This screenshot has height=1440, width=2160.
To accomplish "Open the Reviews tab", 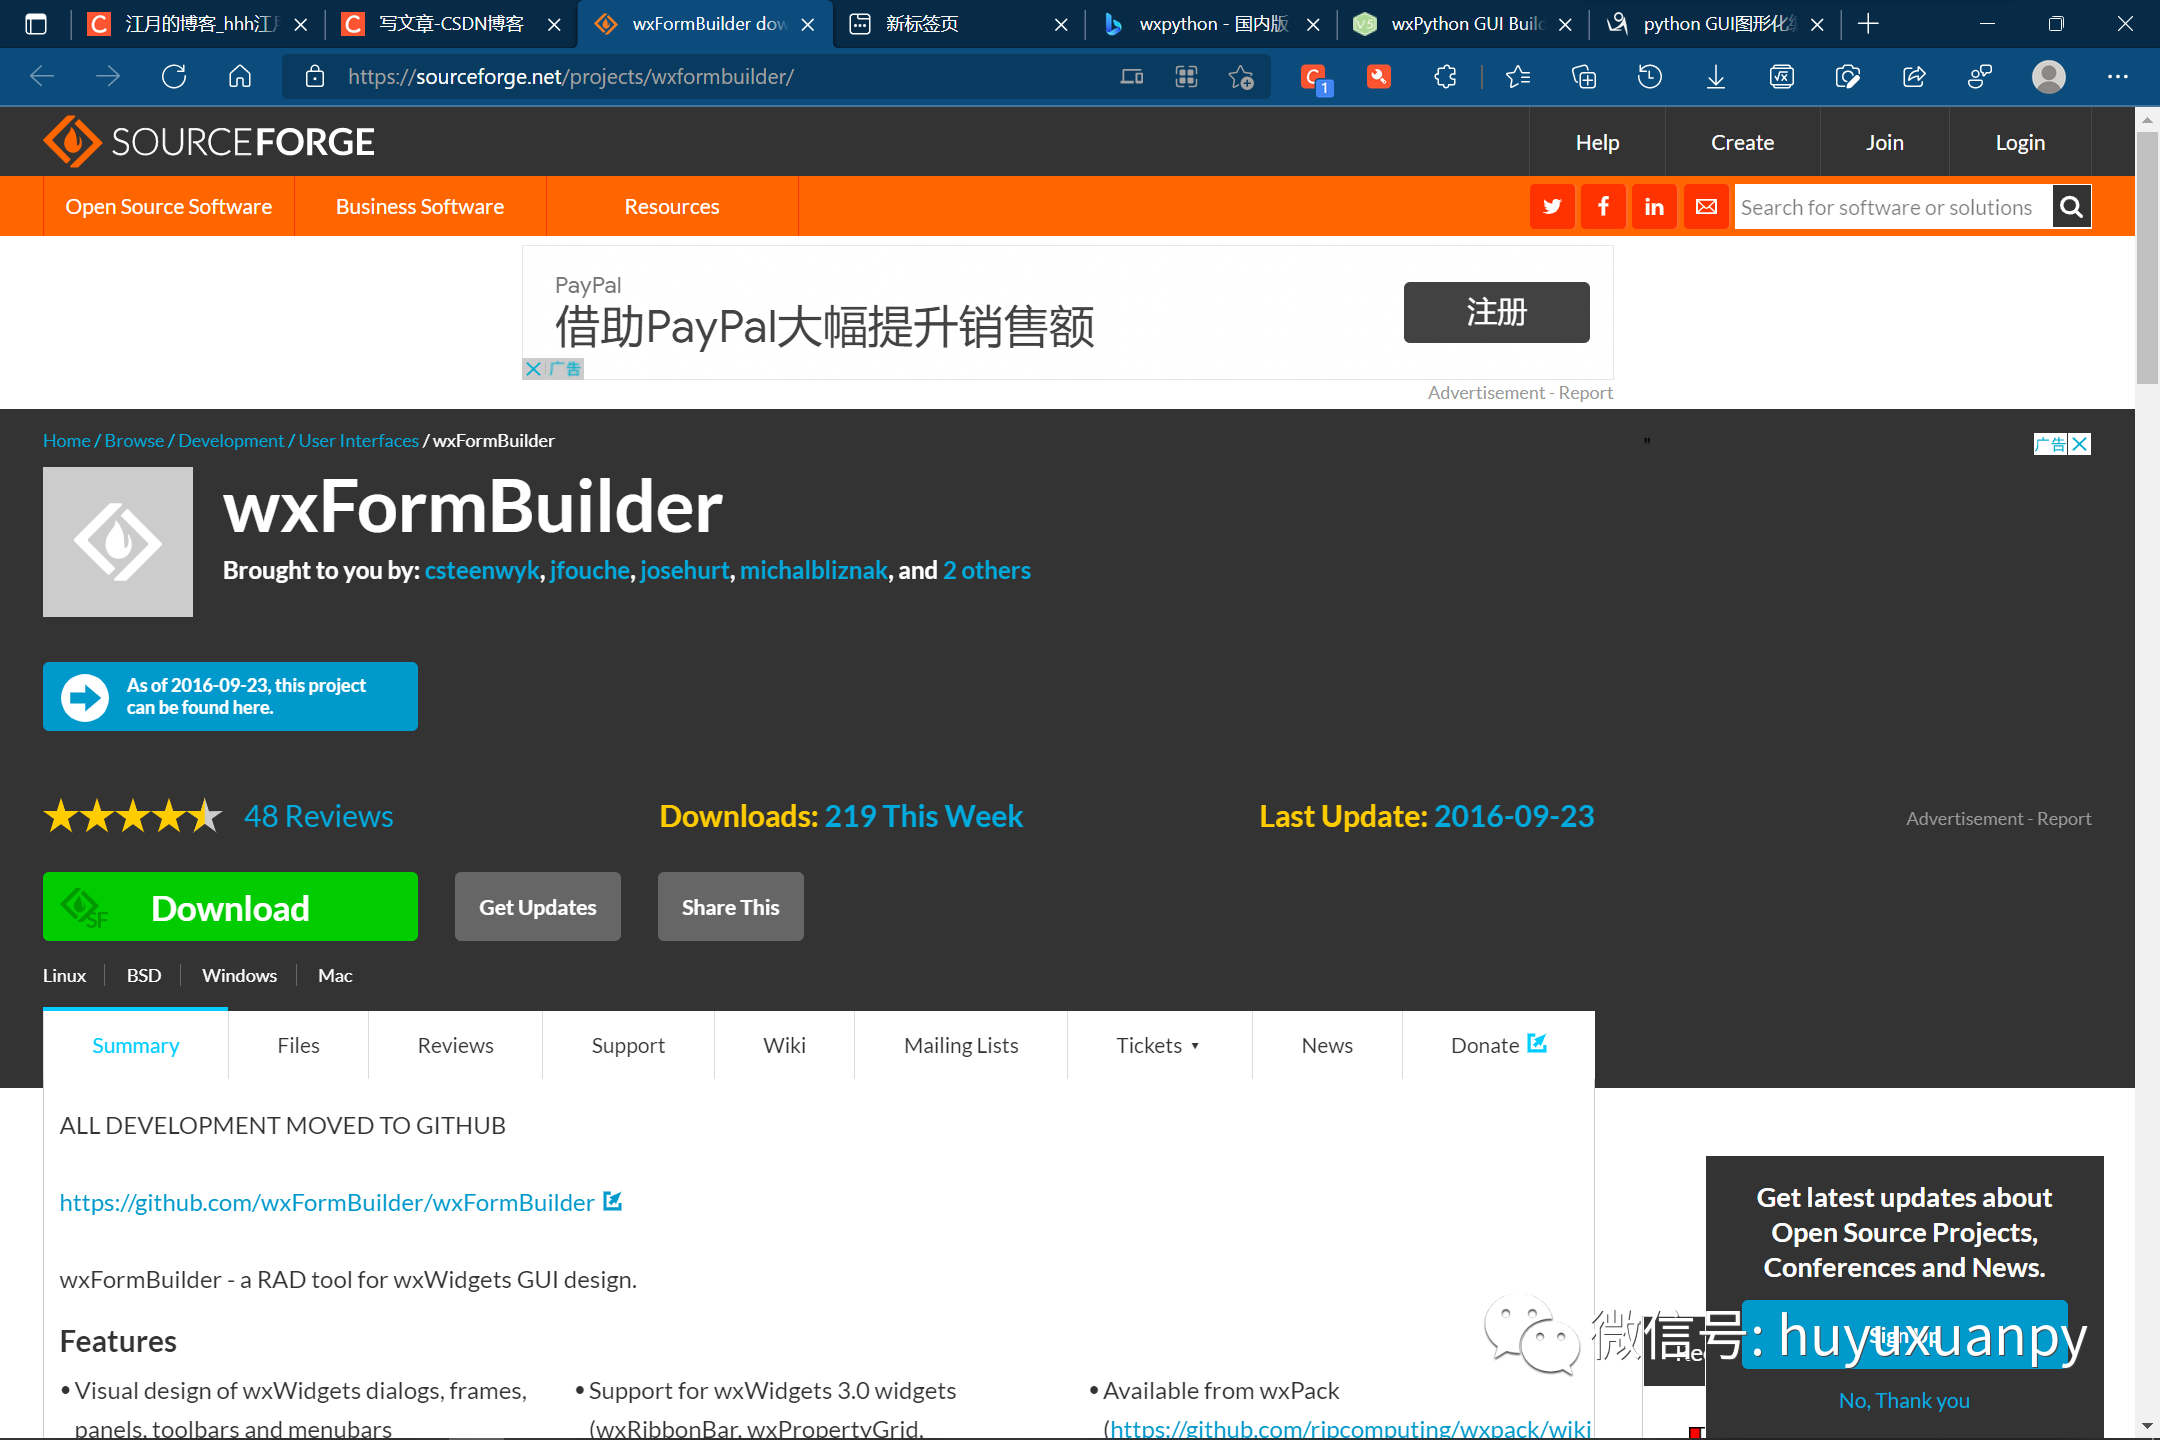I will [x=455, y=1045].
